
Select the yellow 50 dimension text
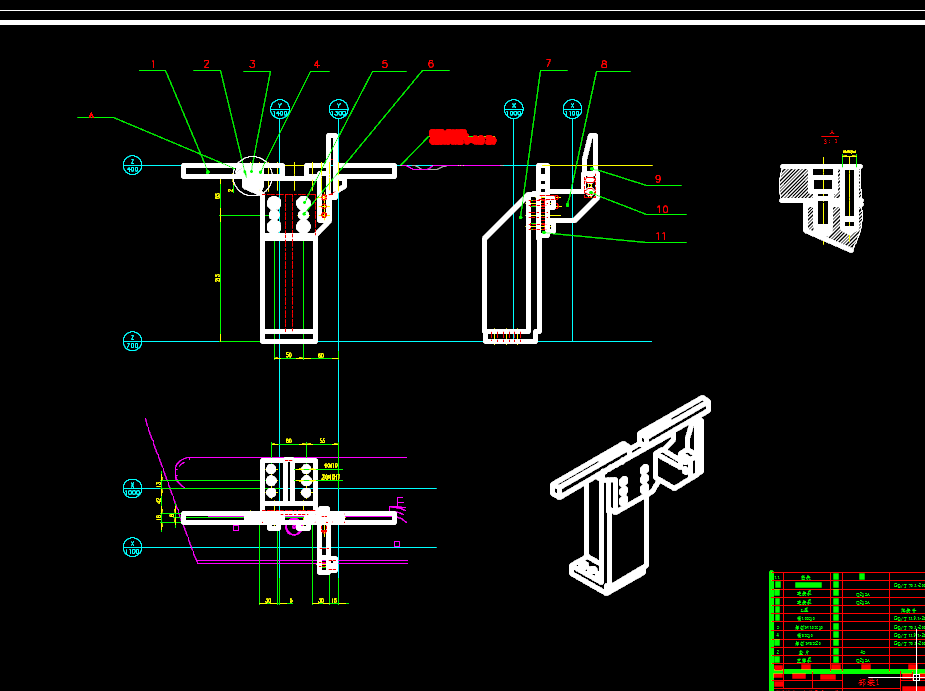(x=289, y=355)
